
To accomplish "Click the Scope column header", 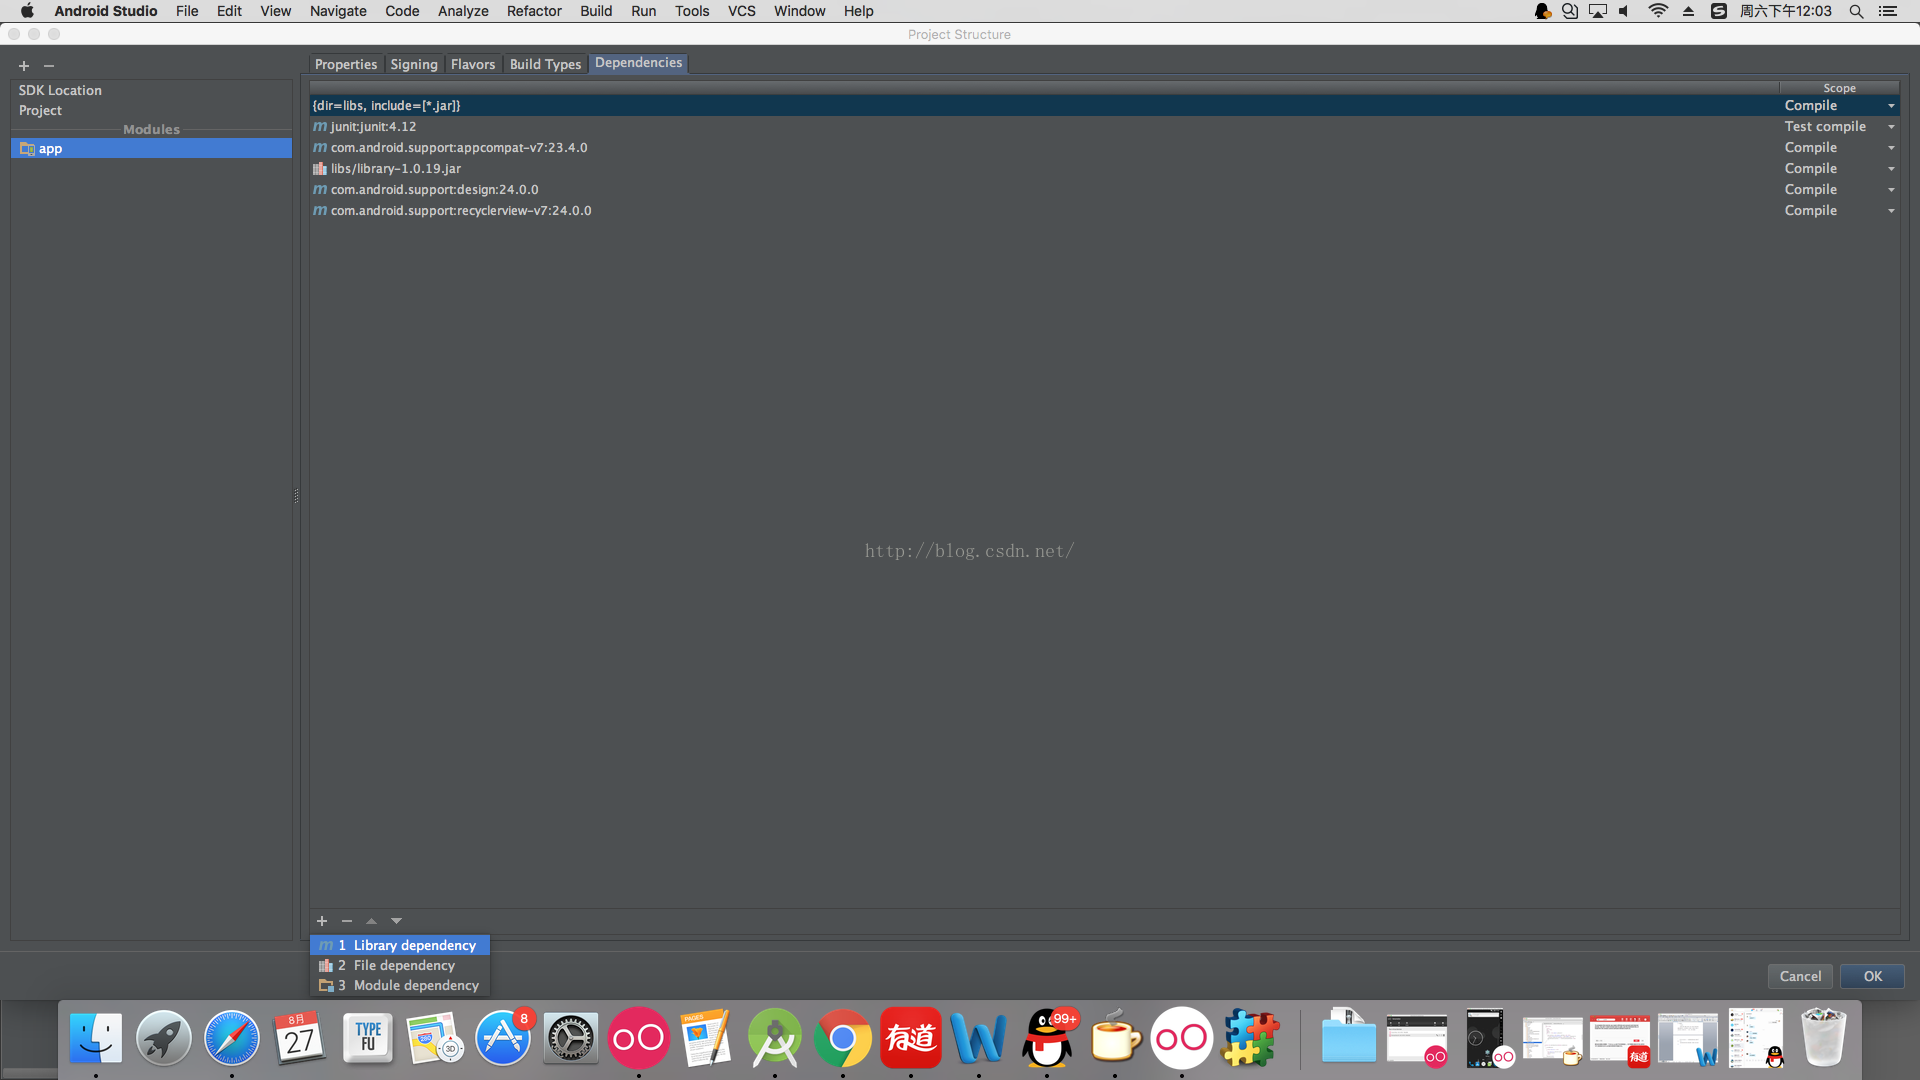I will [1839, 88].
